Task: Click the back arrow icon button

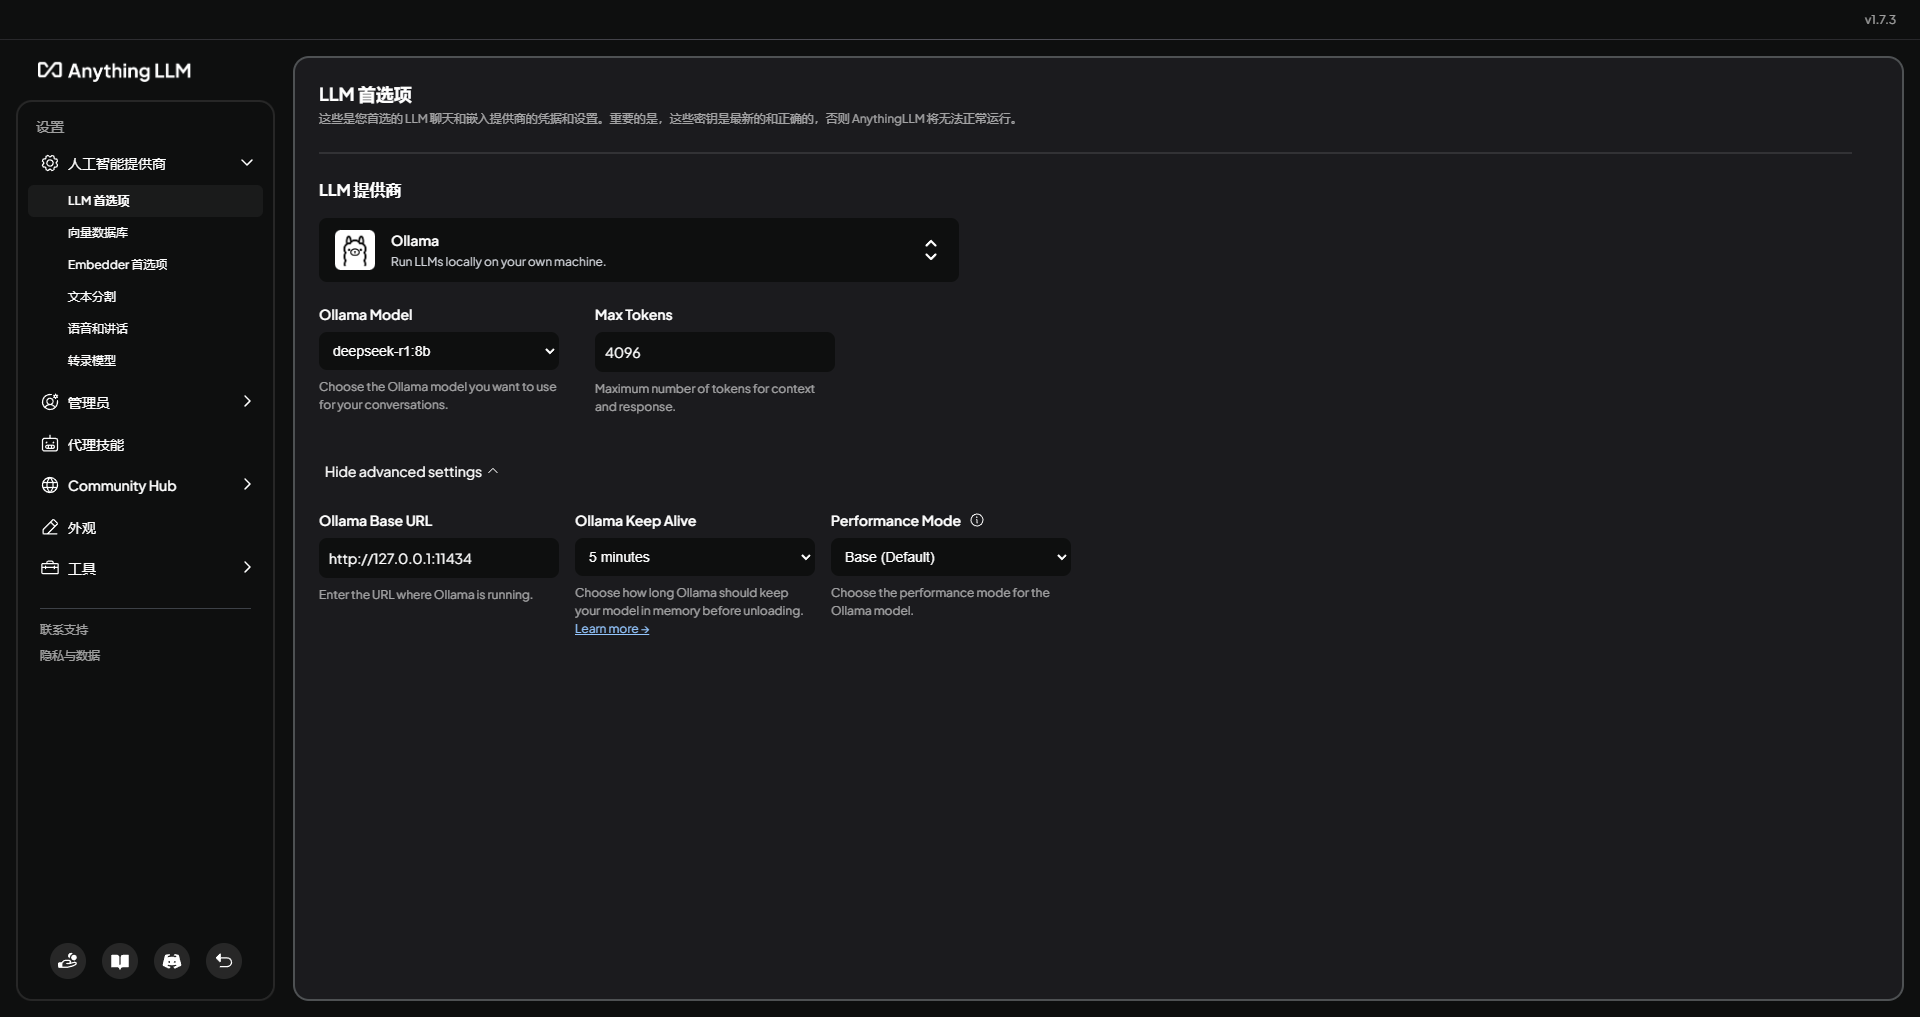Action: (x=224, y=961)
